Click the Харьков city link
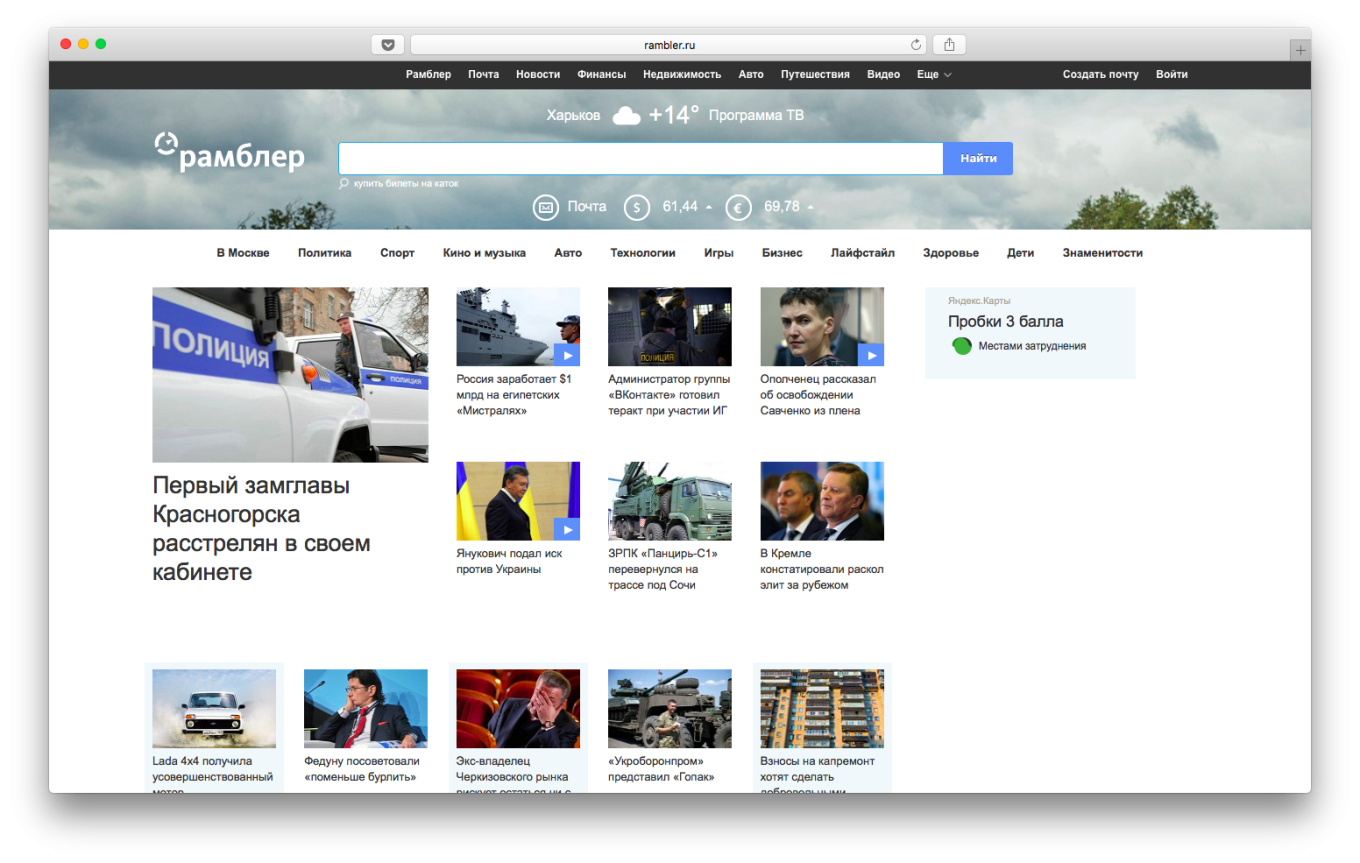1360x863 pixels. coord(573,116)
